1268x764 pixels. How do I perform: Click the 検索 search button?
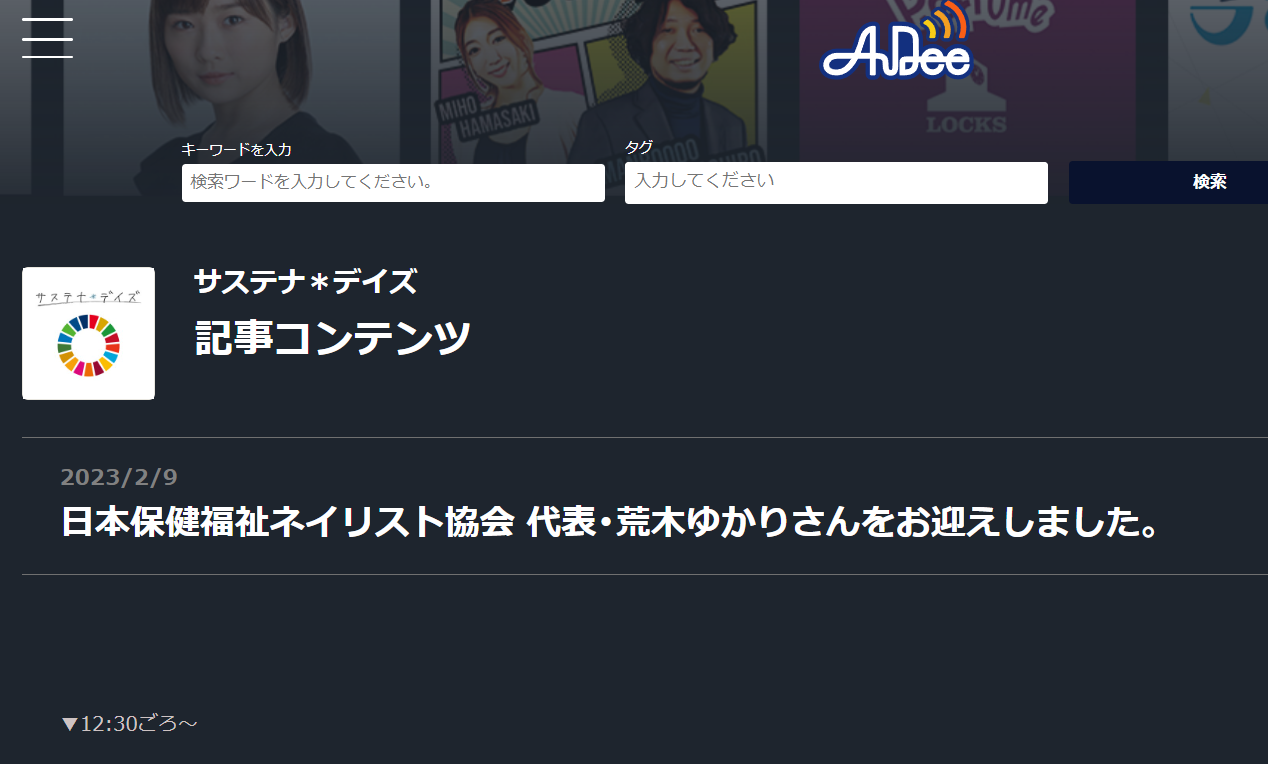(x=1168, y=182)
